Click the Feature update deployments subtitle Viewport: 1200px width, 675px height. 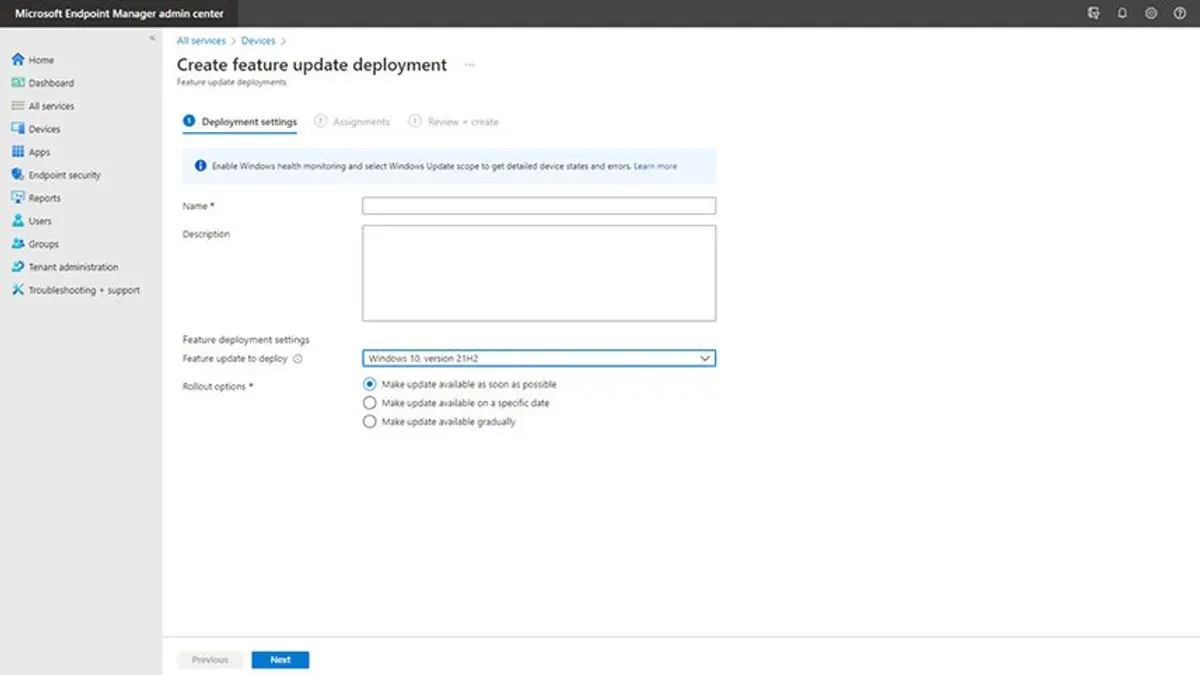[x=231, y=82]
